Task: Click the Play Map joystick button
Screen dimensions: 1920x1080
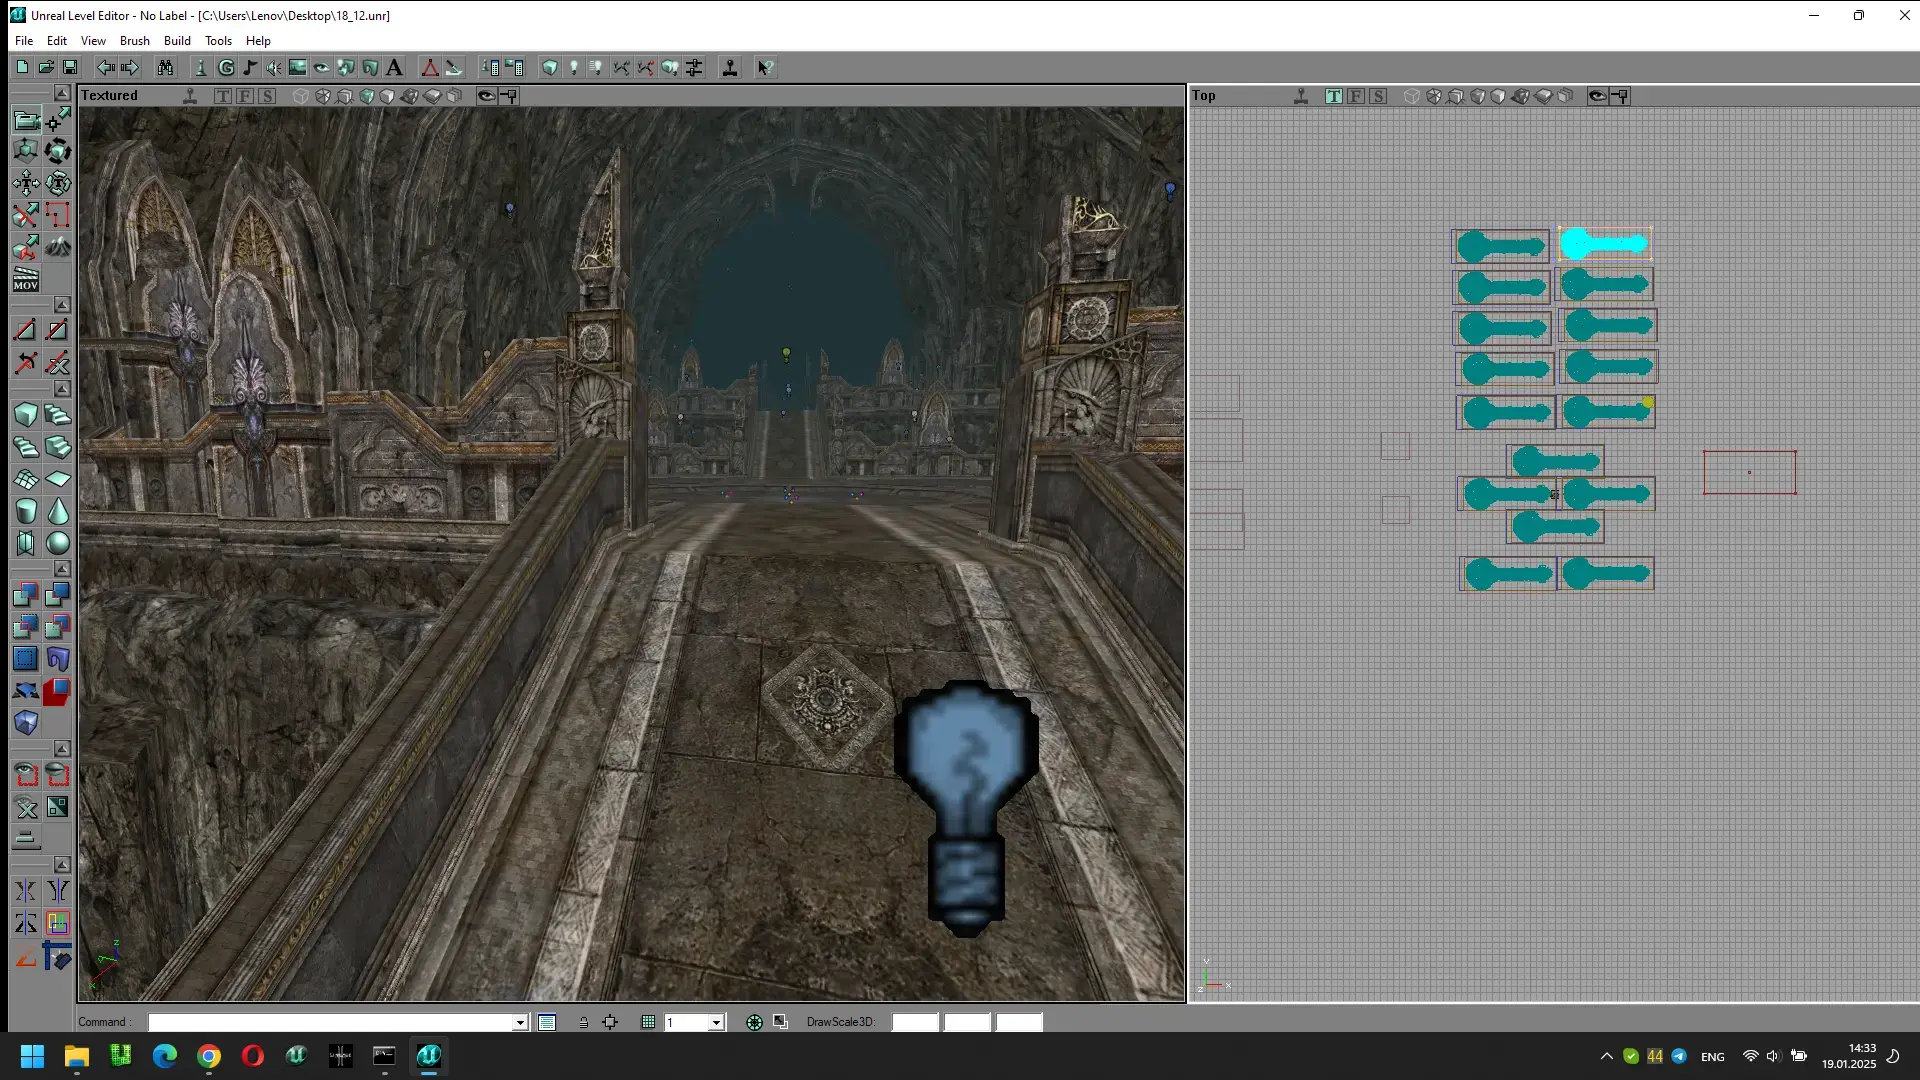Action: [x=730, y=67]
